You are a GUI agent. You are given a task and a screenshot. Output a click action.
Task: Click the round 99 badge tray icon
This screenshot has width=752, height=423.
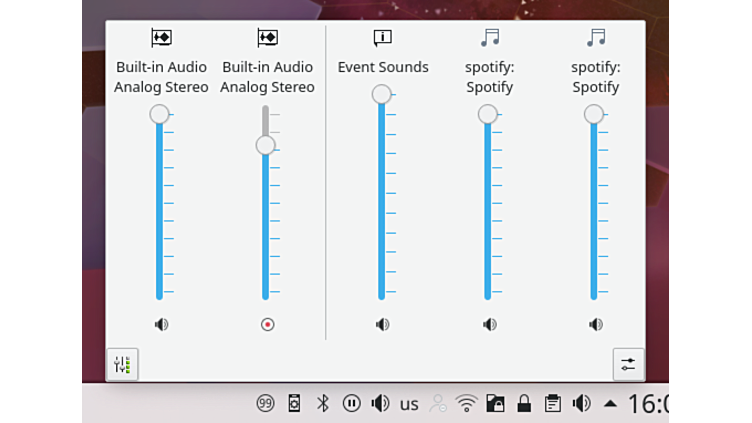click(266, 404)
